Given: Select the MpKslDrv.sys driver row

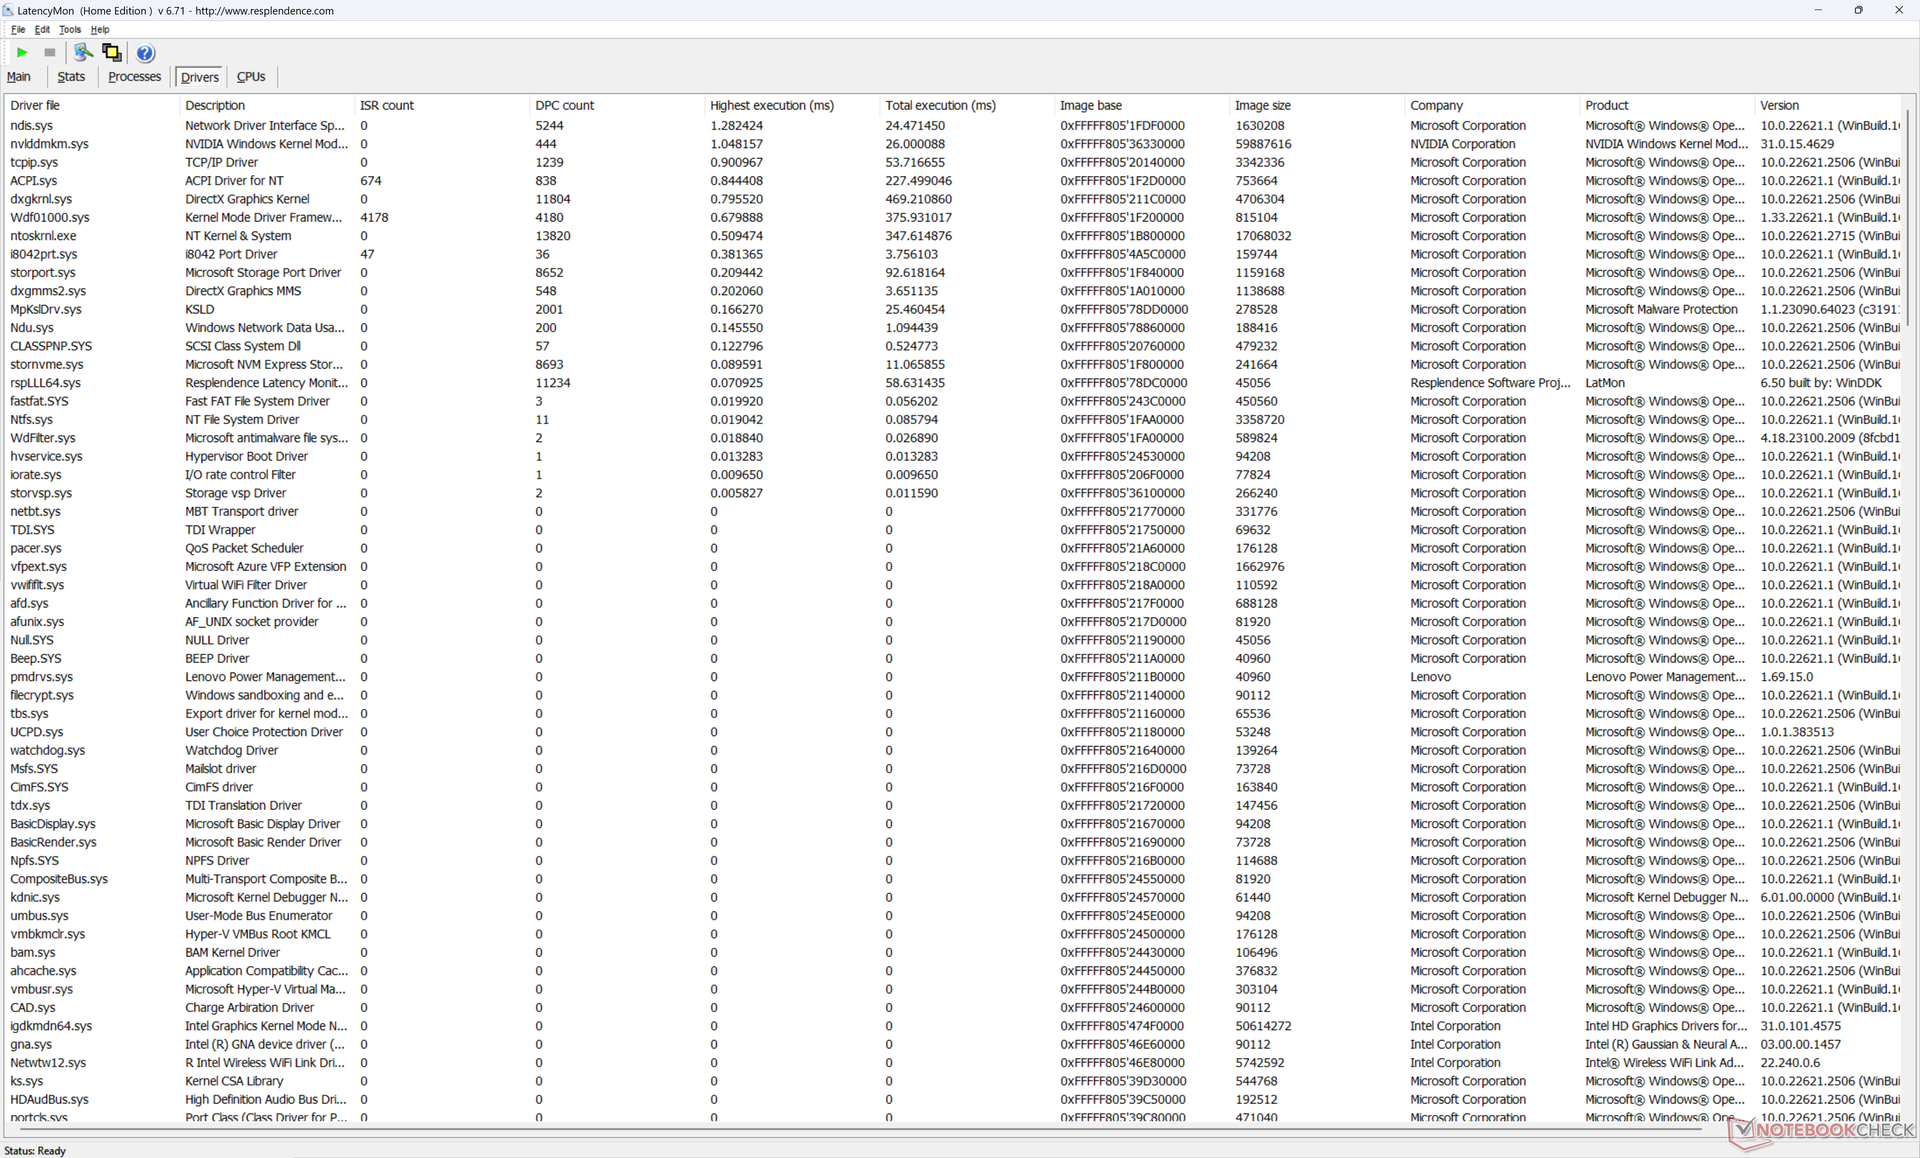Looking at the screenshot, I should 954,309.
